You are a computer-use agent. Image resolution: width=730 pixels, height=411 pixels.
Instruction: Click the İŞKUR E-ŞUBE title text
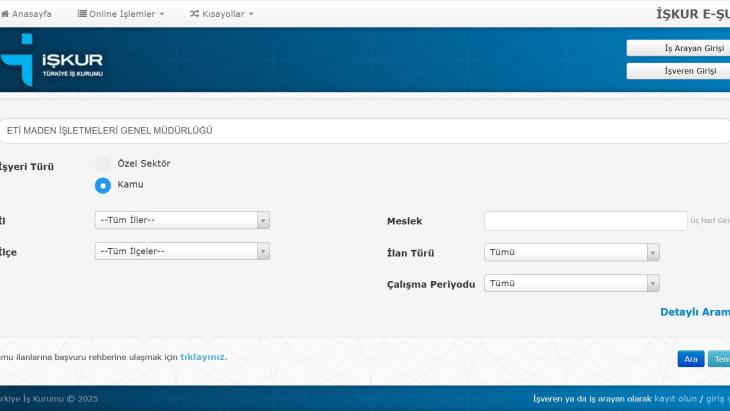[693, 14]
